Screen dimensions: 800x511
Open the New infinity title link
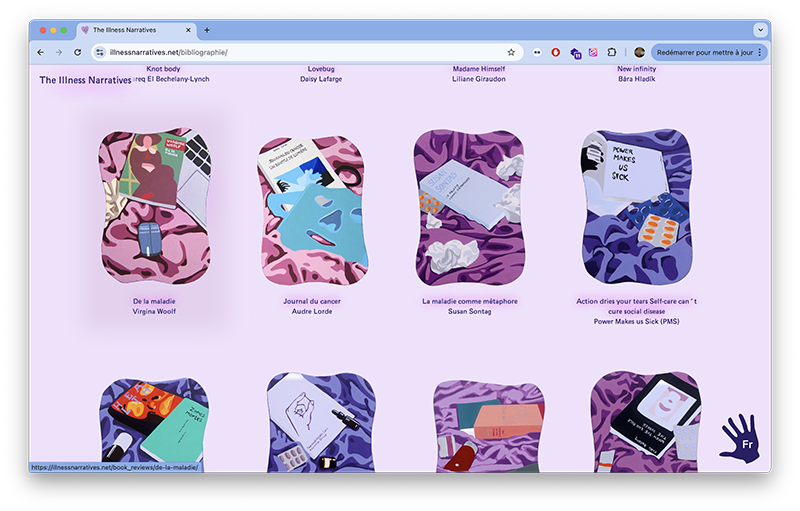(x=637, y=69)
